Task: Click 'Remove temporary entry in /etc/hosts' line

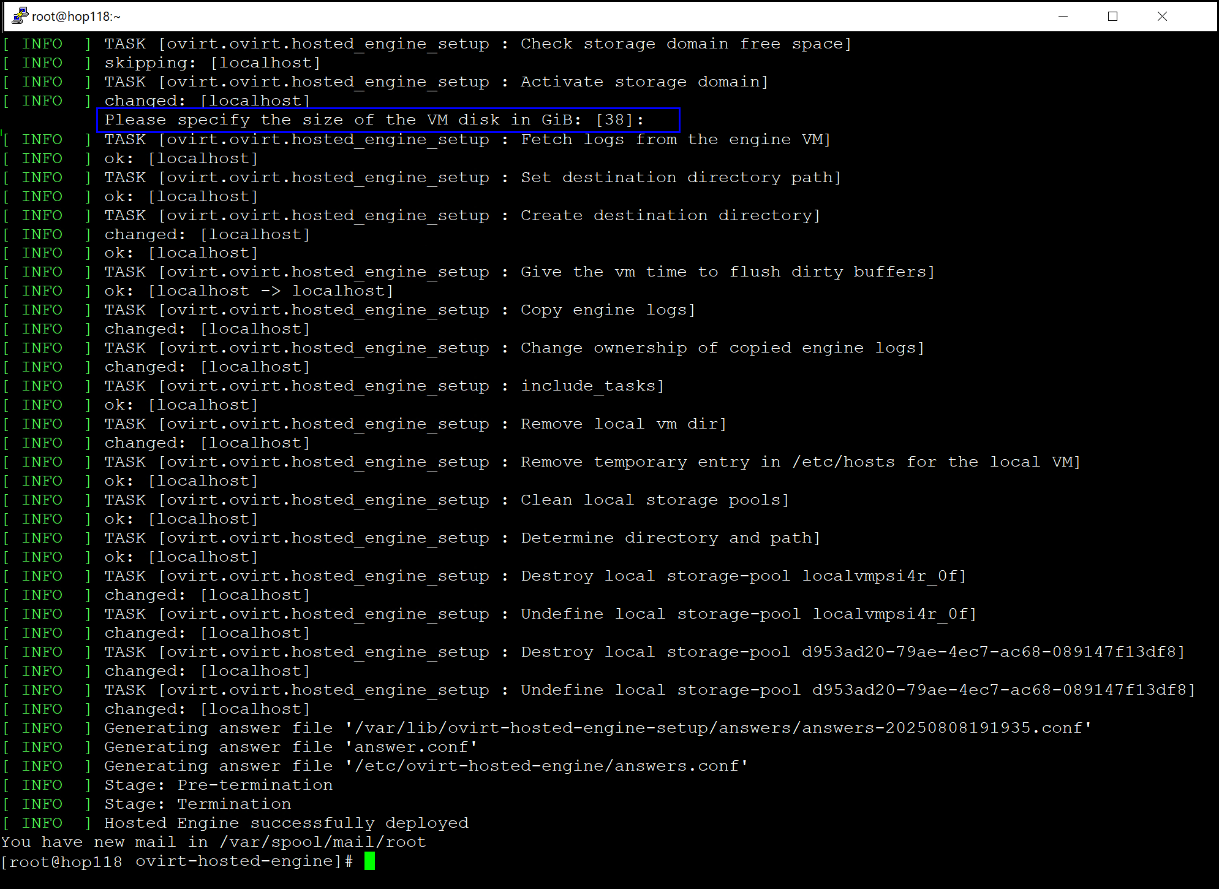Action: [542, 462]
